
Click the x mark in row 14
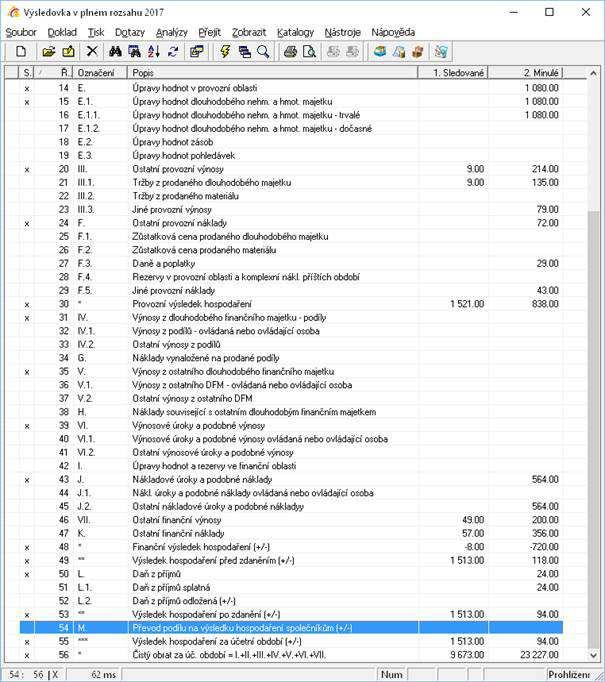(x=27, y=89)
